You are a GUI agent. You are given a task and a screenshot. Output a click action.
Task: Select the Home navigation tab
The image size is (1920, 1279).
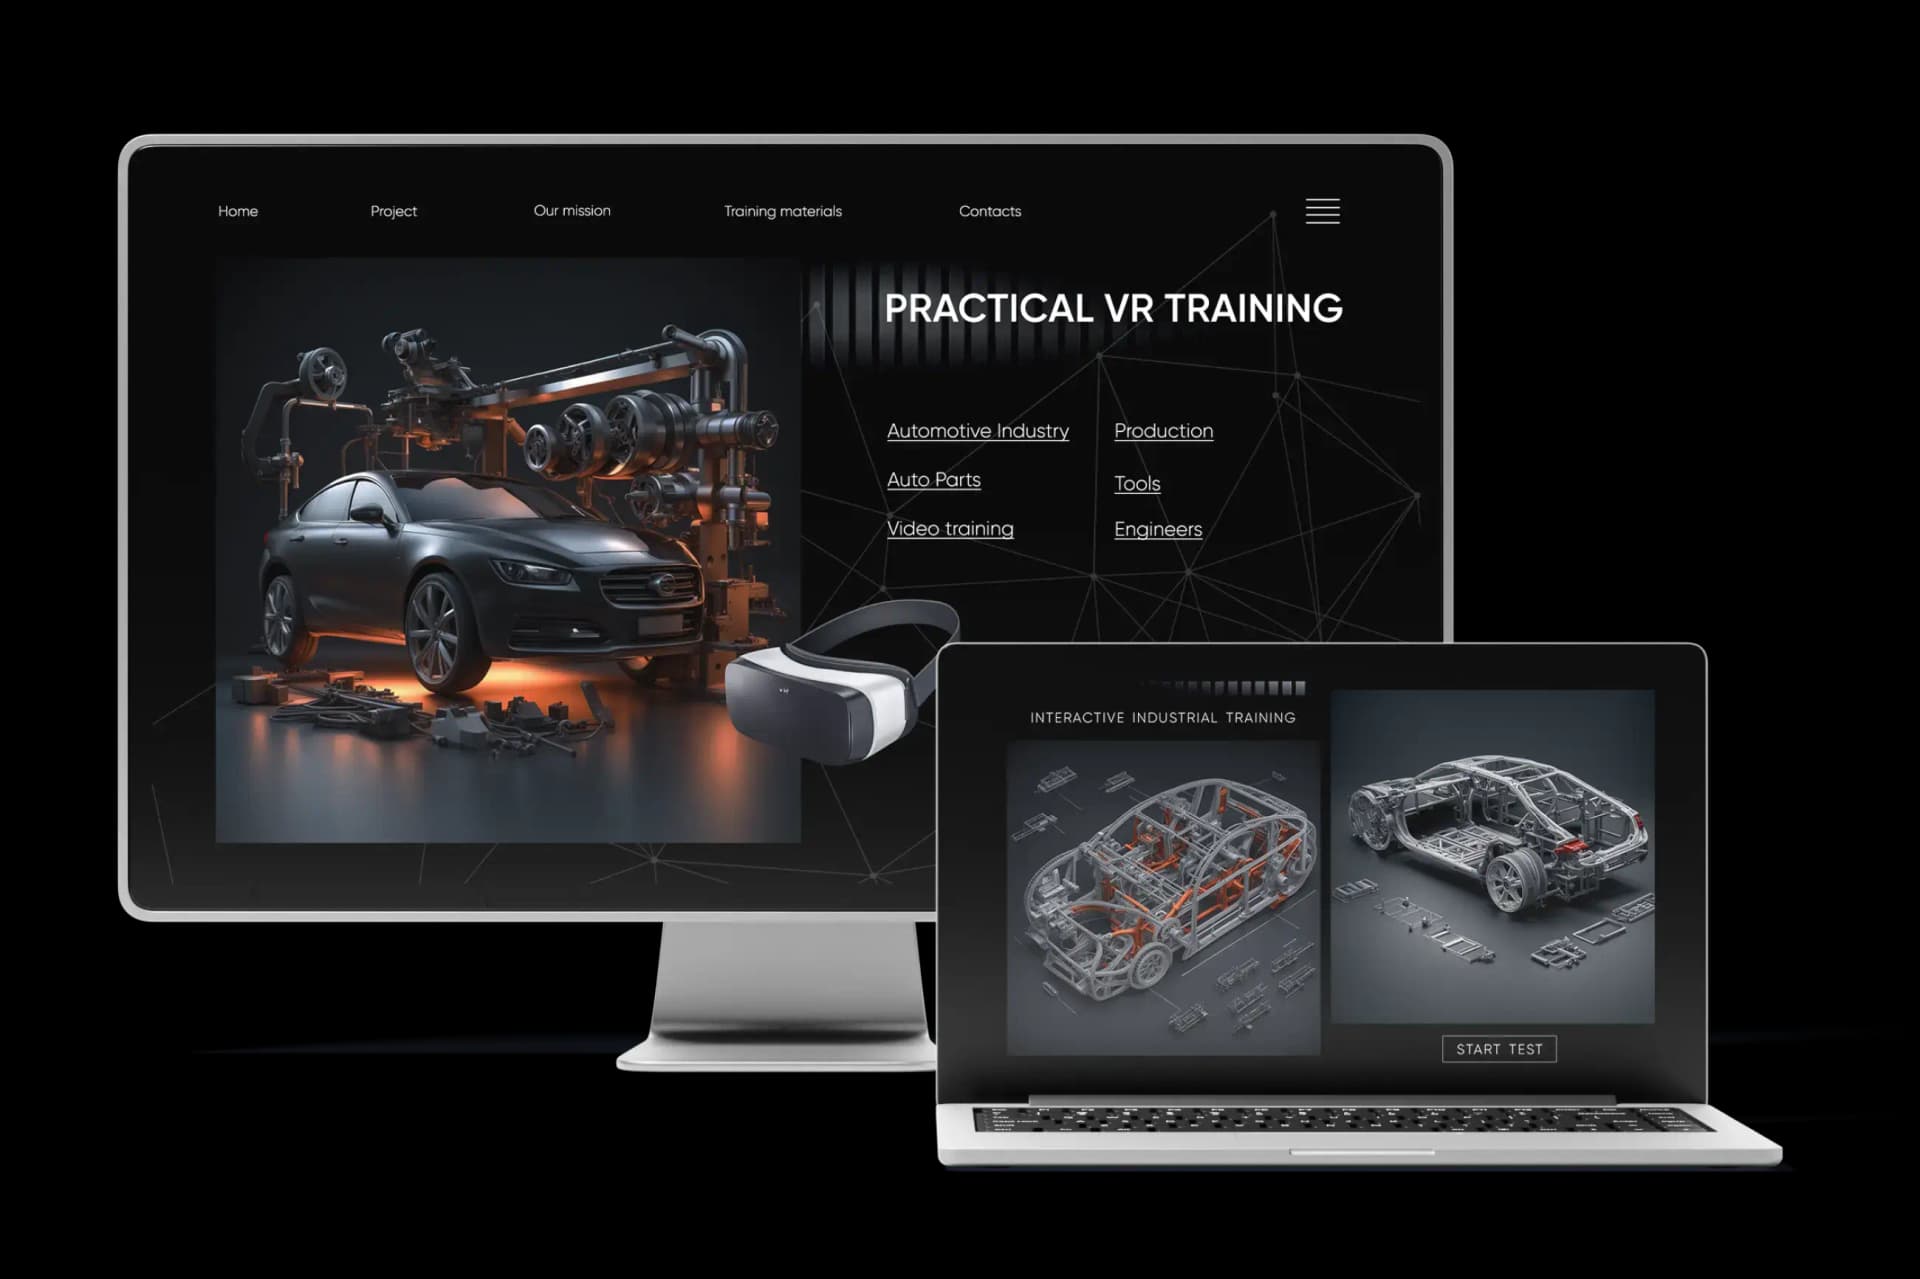(x=237, y=210)
